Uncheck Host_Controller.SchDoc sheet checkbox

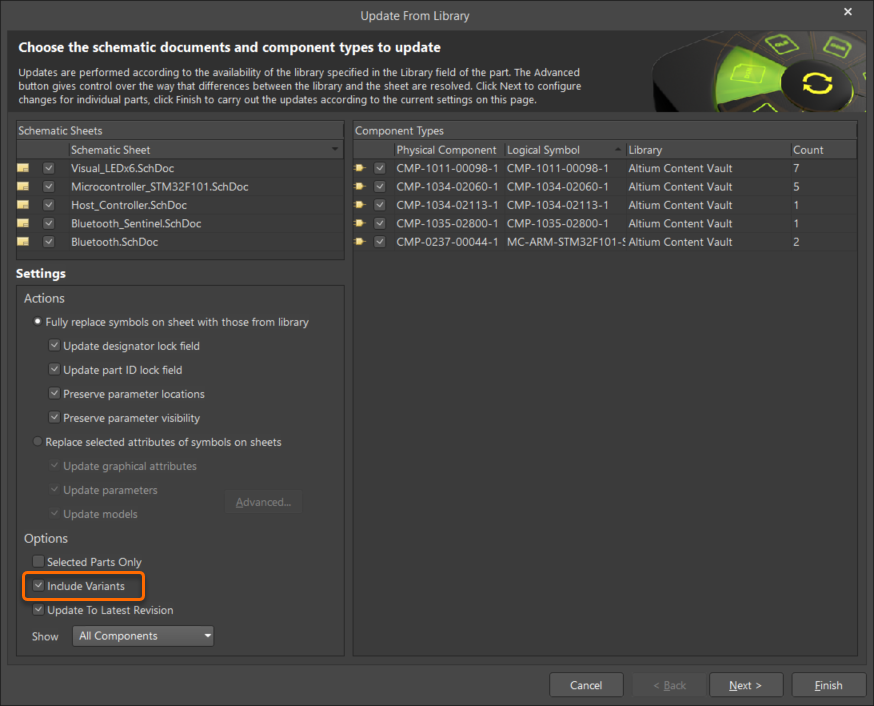(x=49, y=205)
